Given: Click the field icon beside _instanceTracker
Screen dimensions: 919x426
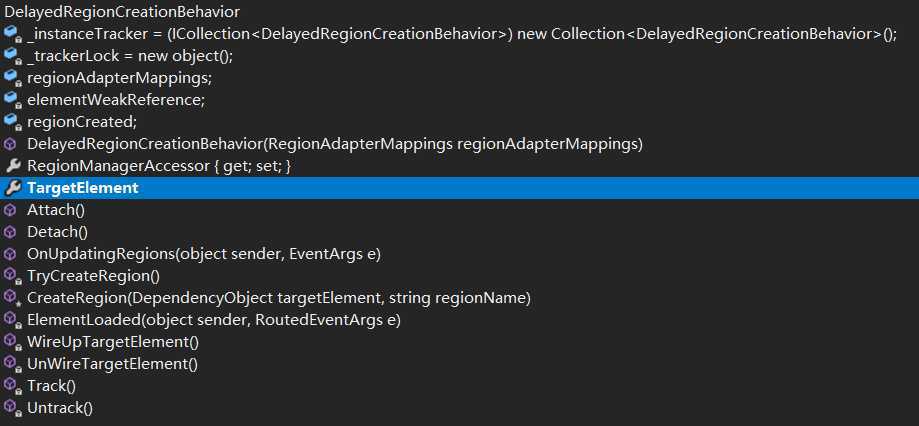Looking at the screenshot, I should click(x=12, y=34).
